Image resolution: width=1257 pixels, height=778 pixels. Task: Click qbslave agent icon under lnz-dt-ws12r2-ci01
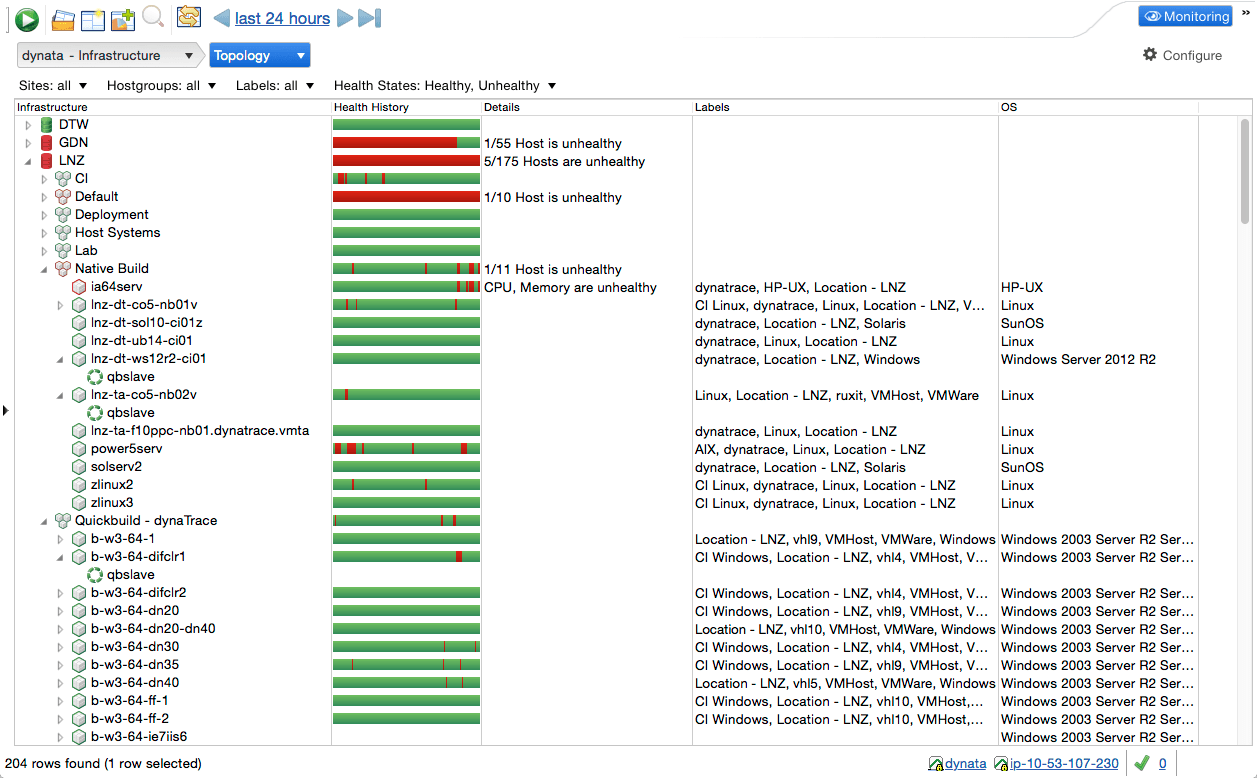(x=95, y=377)
